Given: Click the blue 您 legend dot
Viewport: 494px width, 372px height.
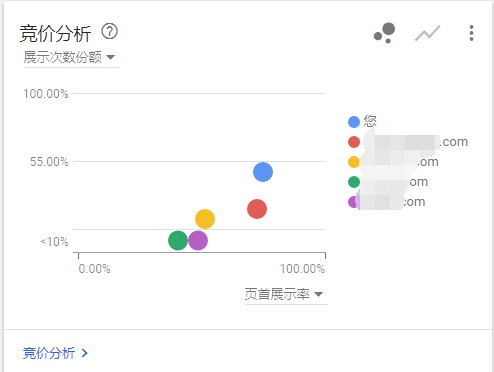Looking at the screenshot, I should pyautogui.click(x=354, y=122).
